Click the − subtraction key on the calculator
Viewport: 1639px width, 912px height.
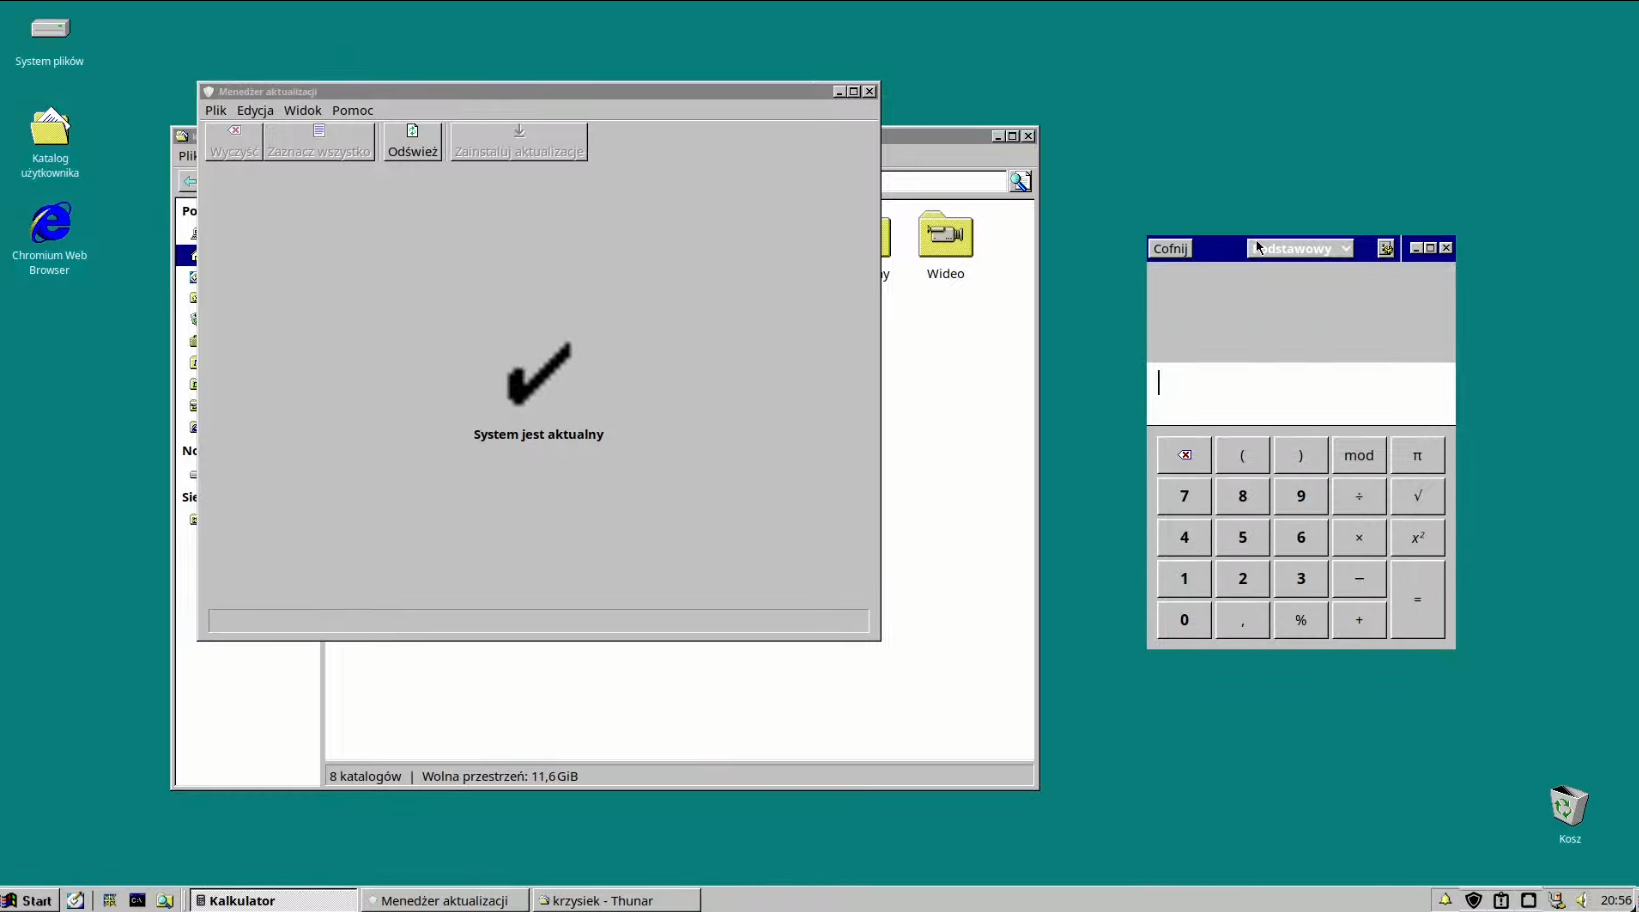click(1359, 578)
